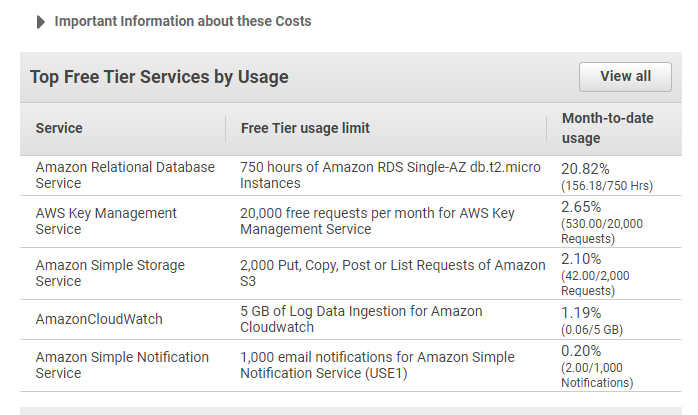Select the Amazon Simple Storage Service entry
698x415 pixels.
(110, 273)
